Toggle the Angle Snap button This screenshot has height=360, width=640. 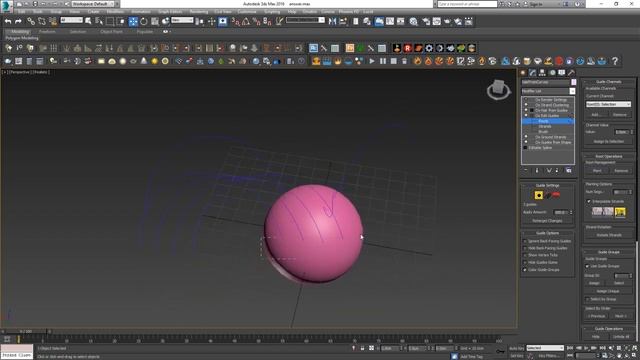tap(246, 21)
